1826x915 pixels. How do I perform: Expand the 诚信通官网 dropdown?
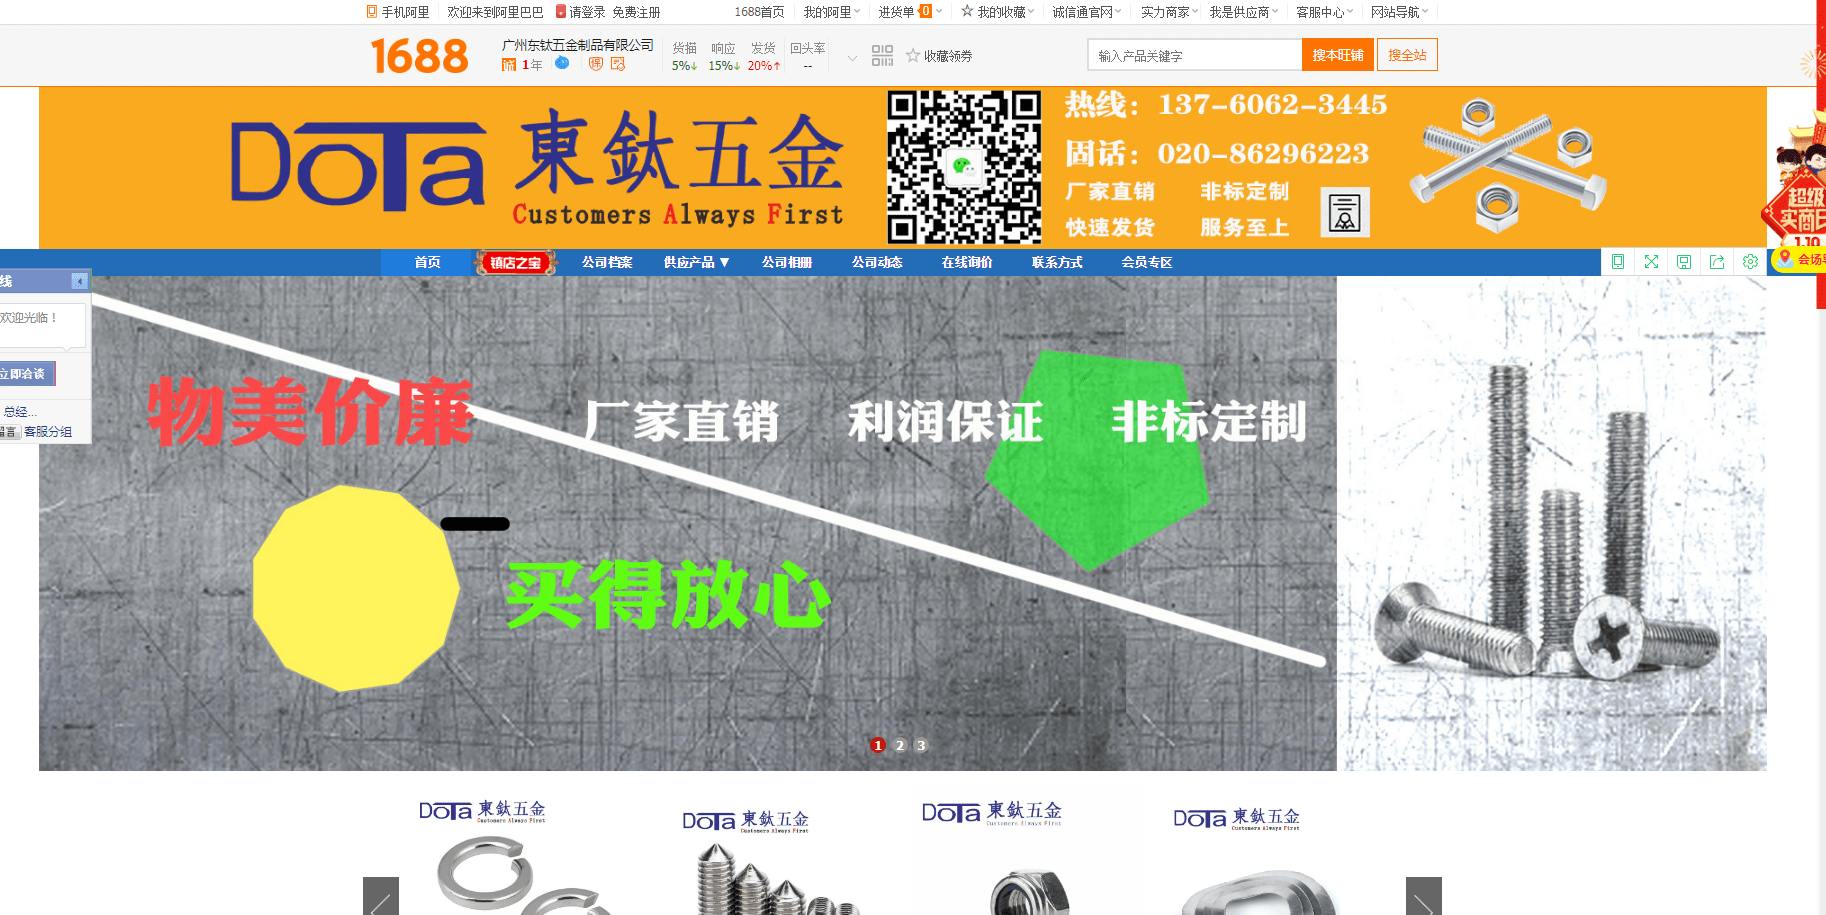tap(1086, 12)
